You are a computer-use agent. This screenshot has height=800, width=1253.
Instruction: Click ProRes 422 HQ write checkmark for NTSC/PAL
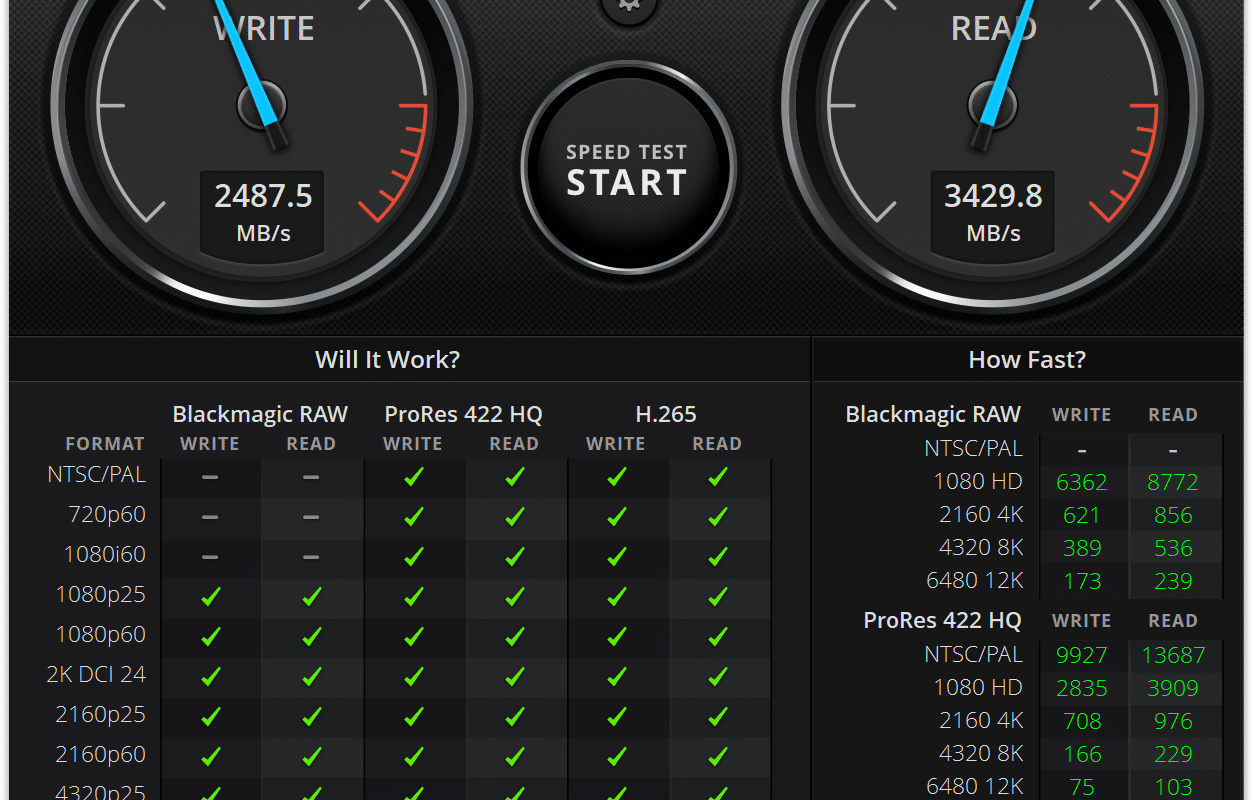point(414,478)
